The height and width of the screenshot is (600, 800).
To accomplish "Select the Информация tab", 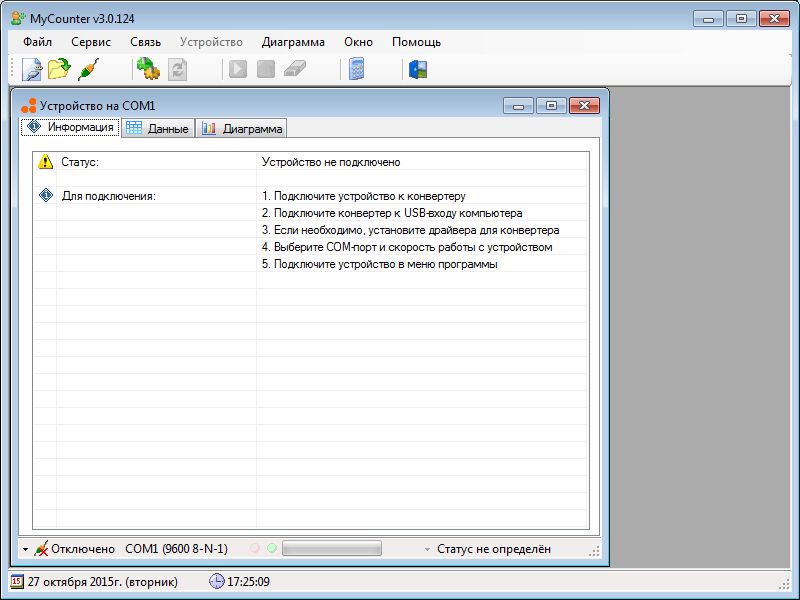I will [70, 127].
